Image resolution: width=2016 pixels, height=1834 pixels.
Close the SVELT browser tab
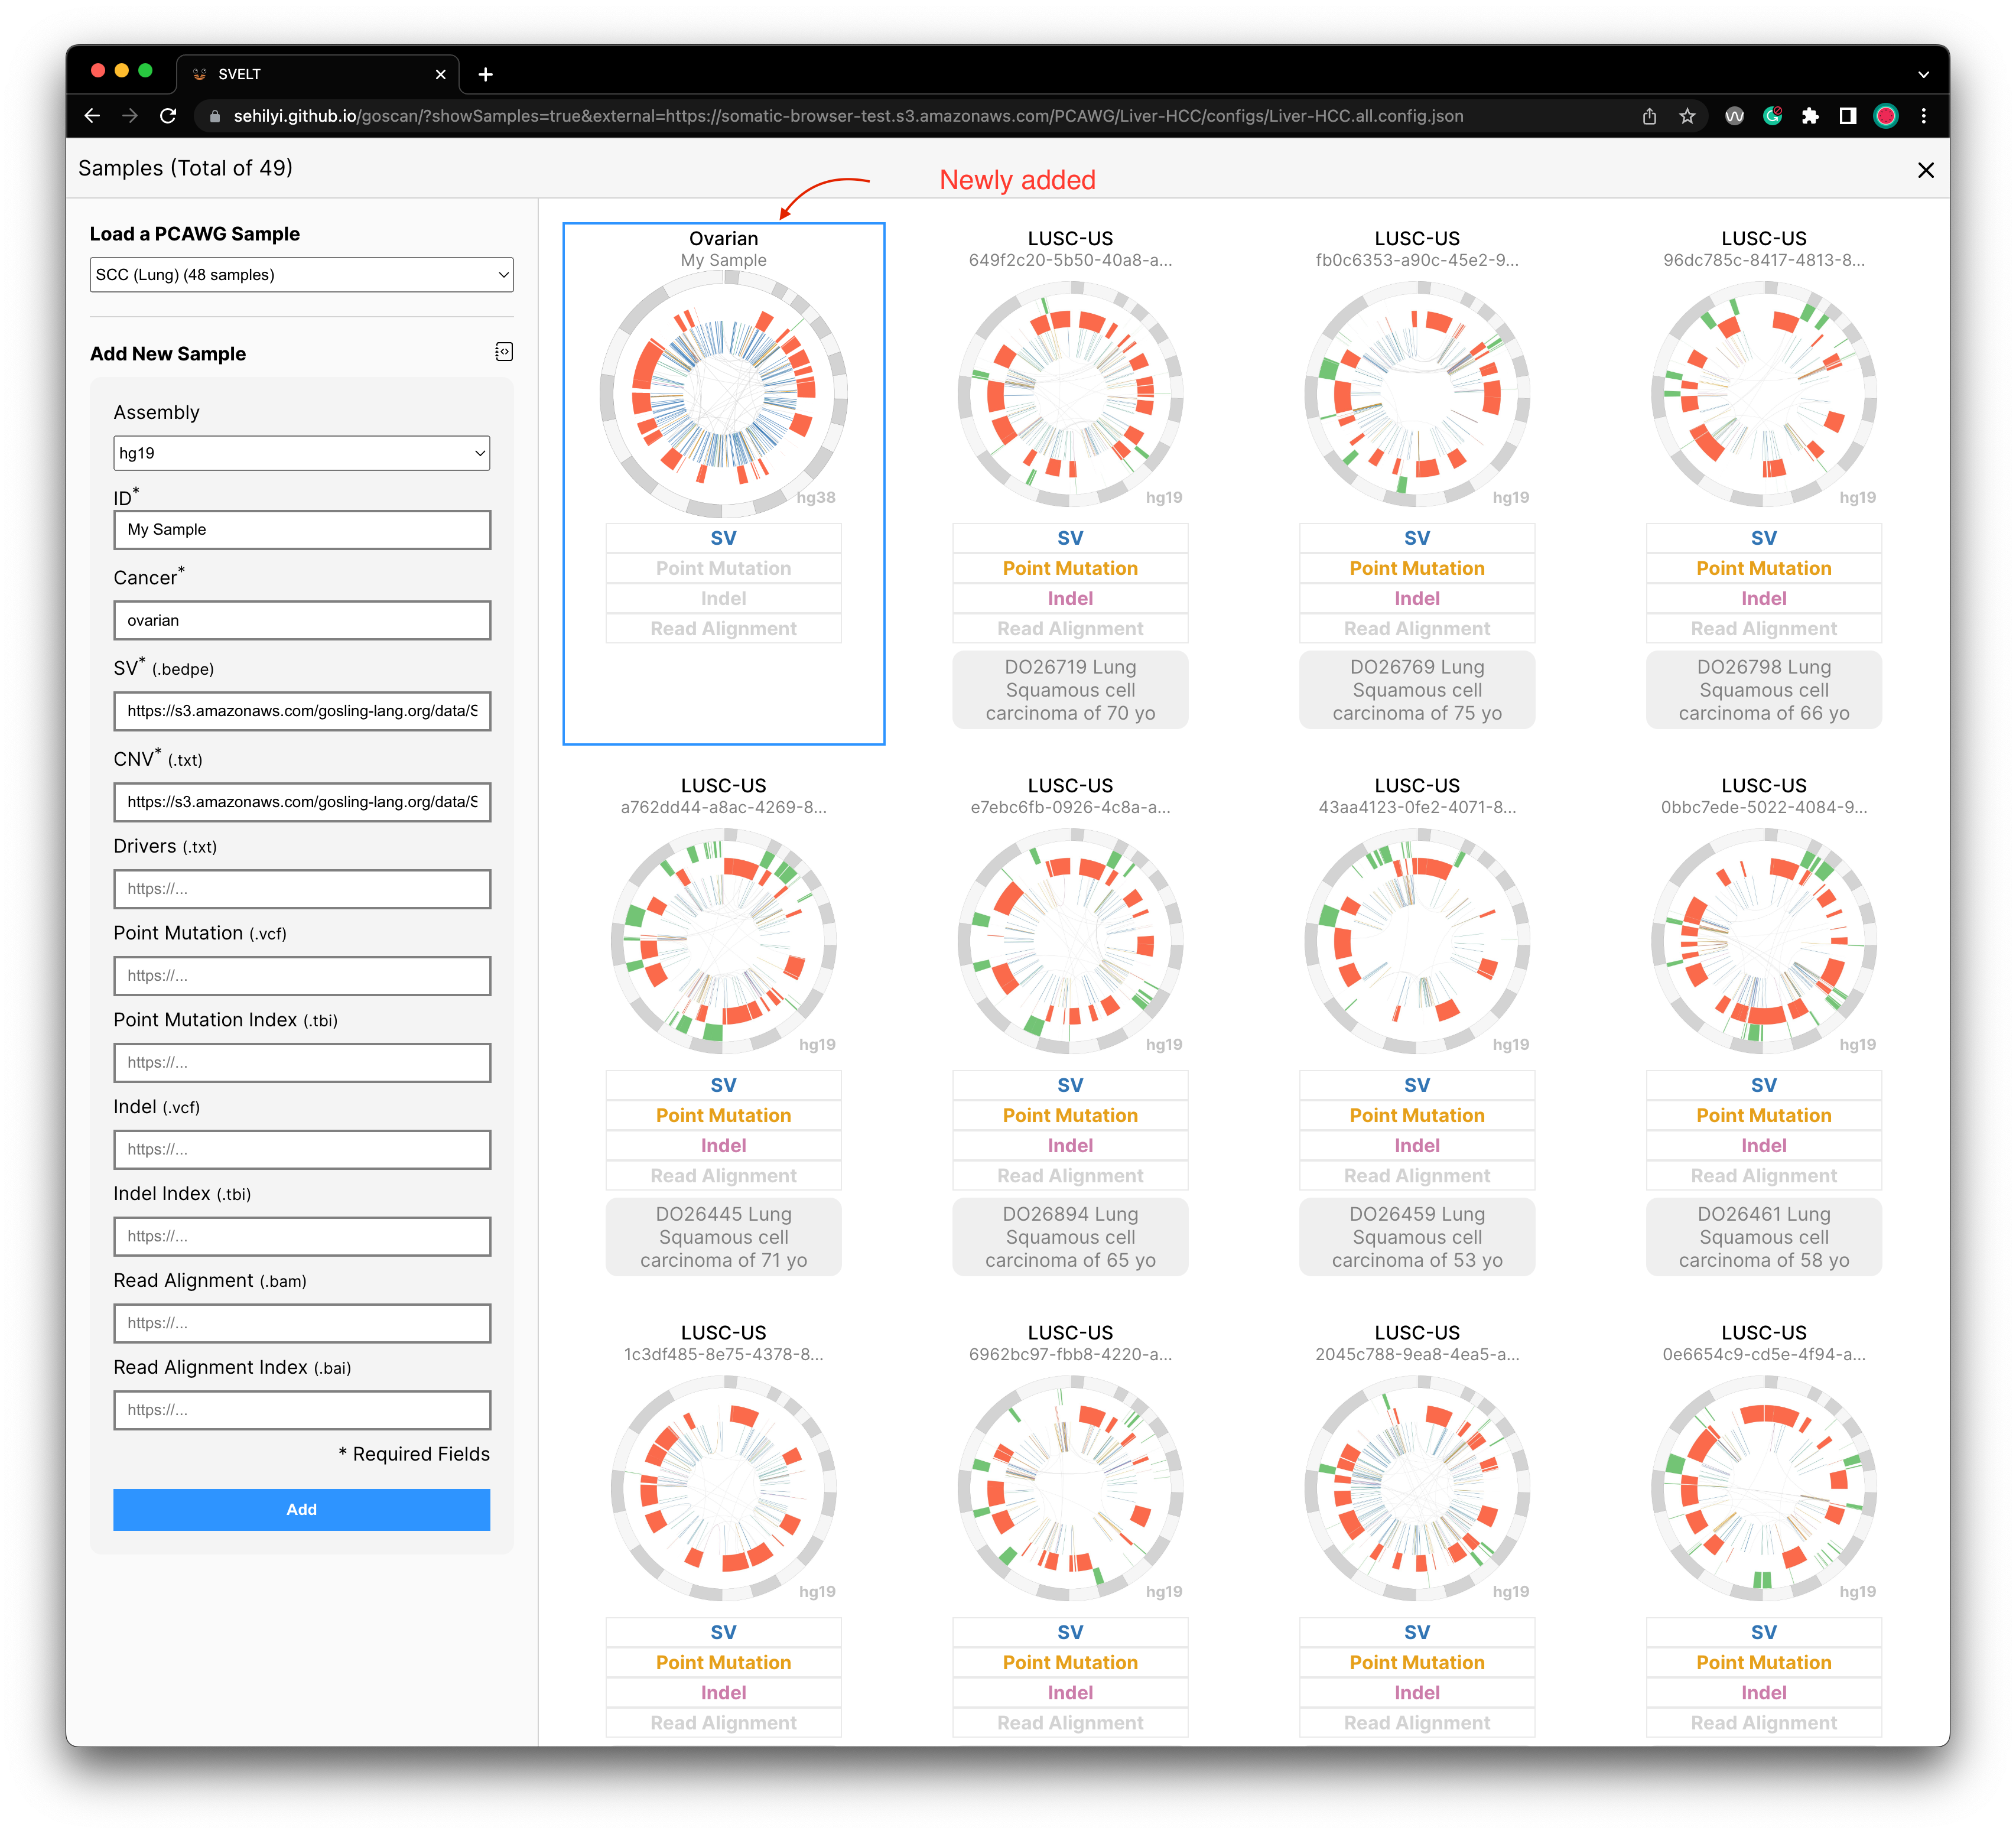coord(440,74)
